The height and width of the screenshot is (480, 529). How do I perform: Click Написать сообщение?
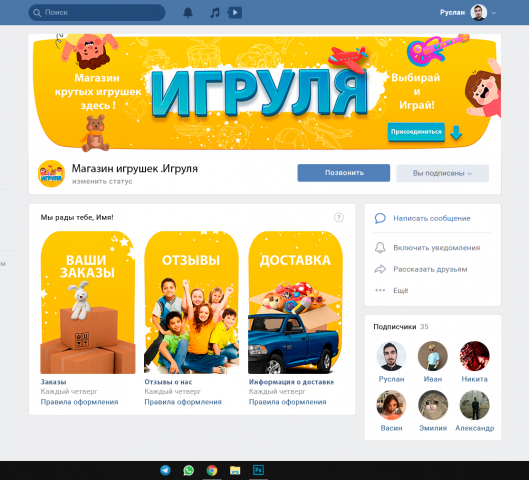point(431,218)
